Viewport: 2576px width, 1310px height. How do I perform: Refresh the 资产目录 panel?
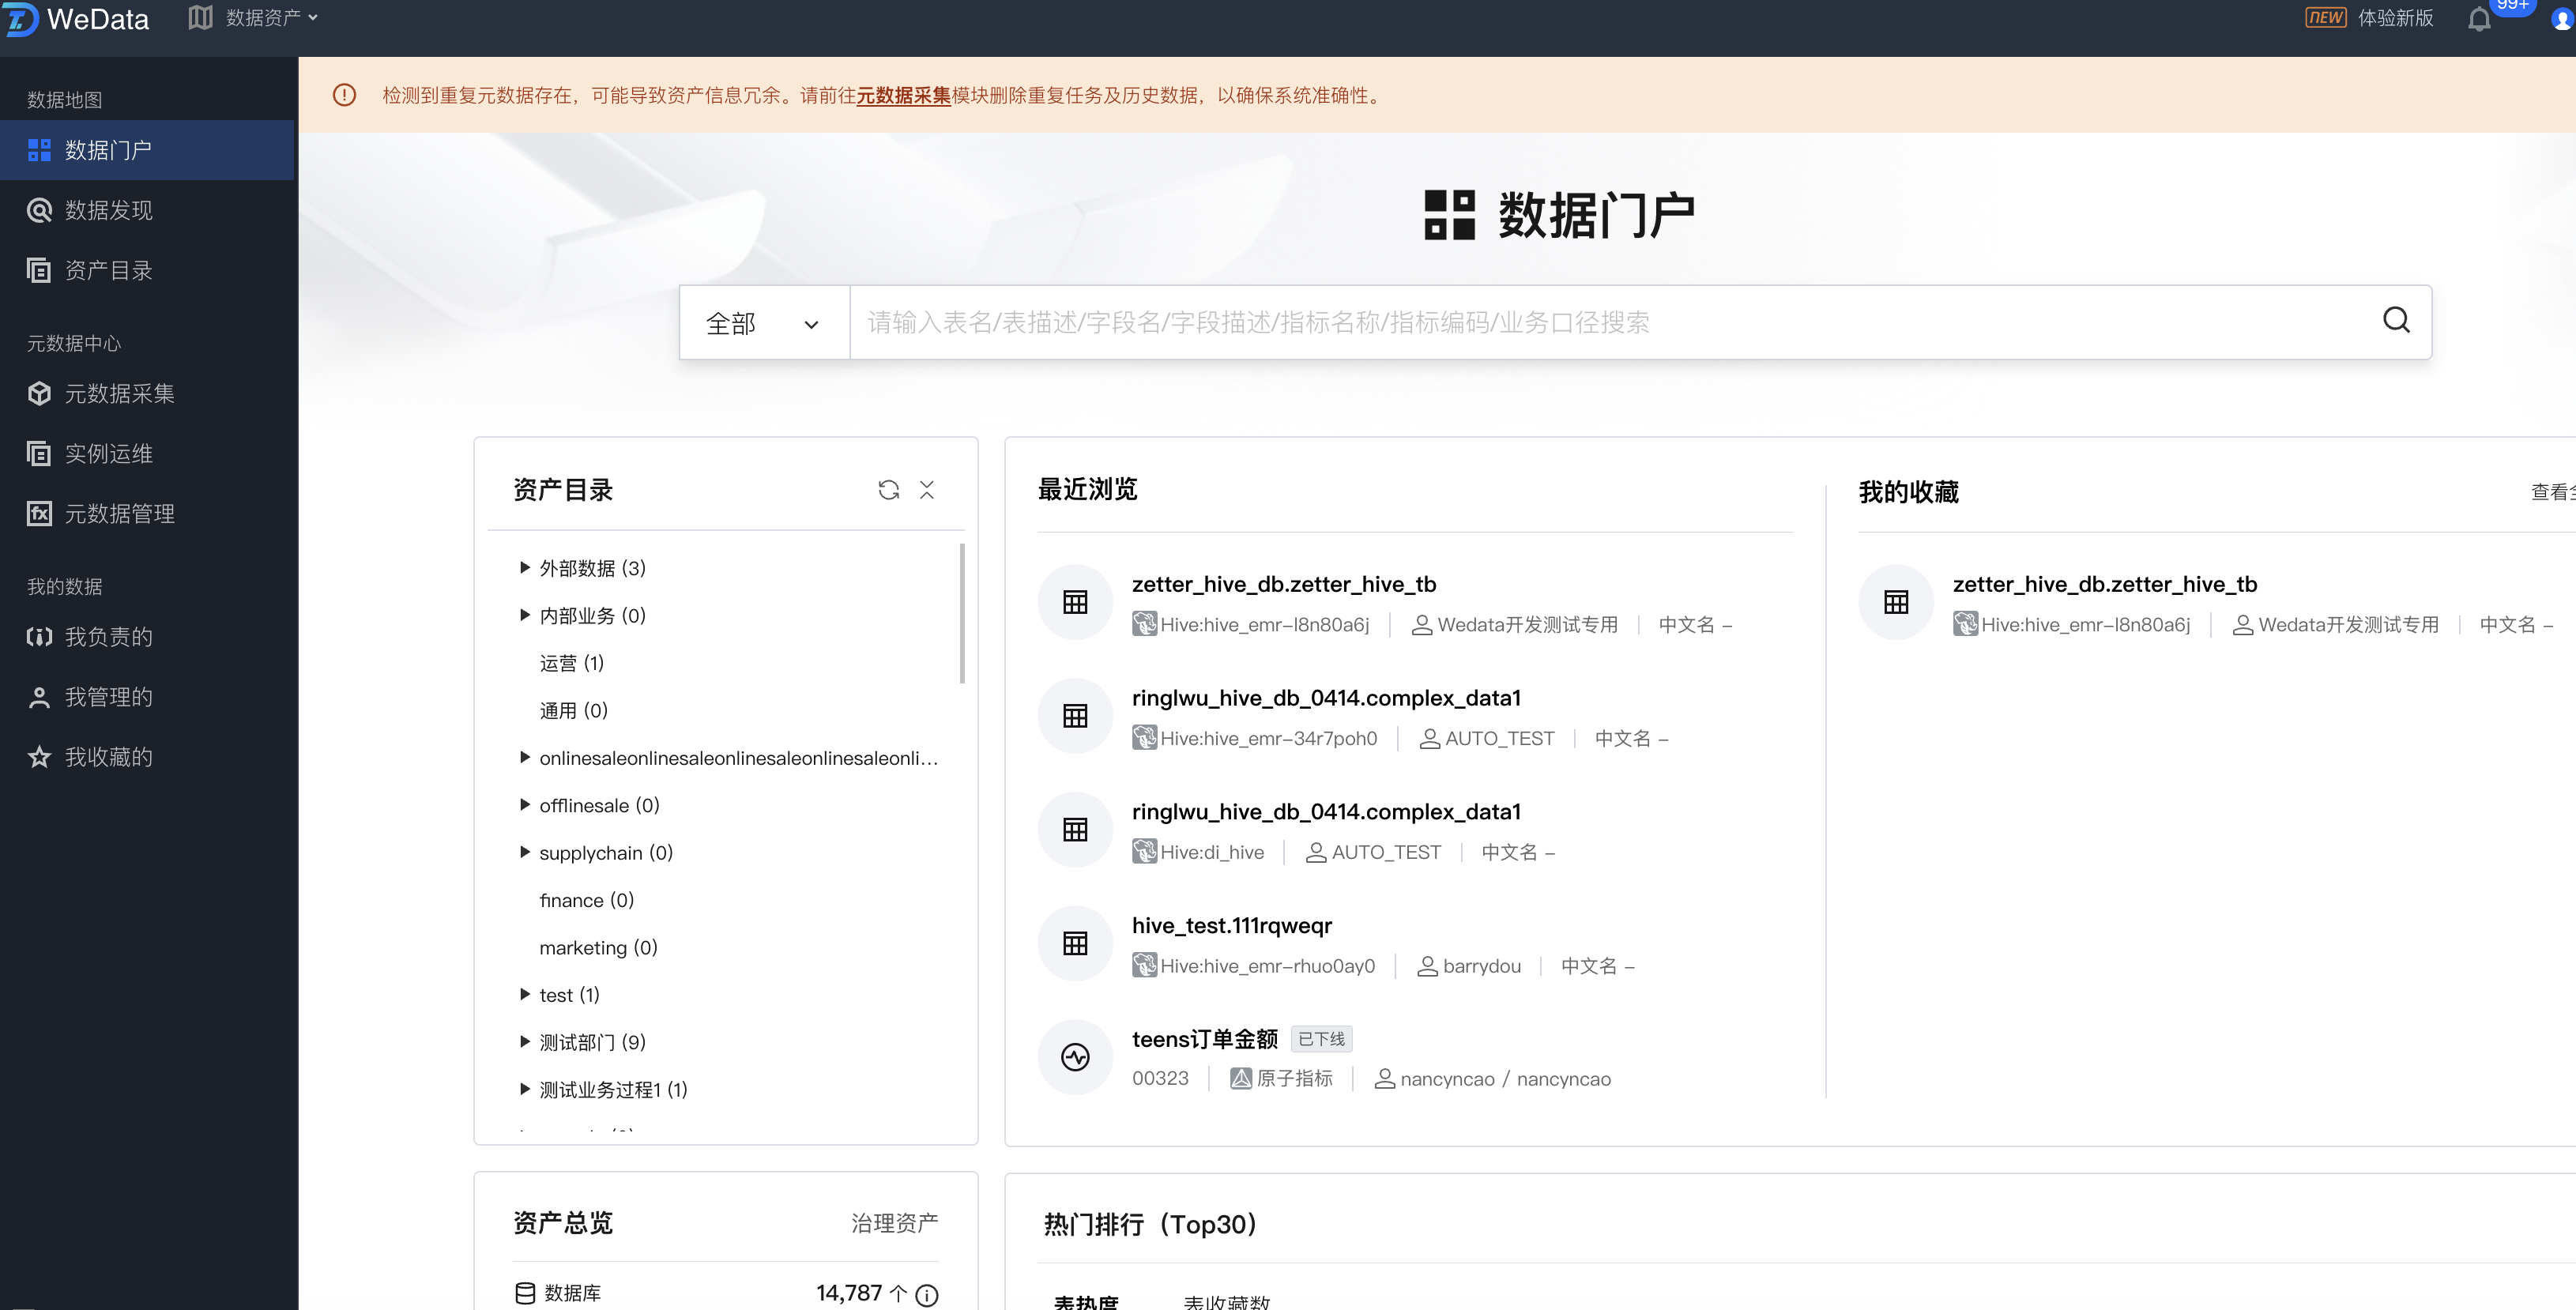888,489
